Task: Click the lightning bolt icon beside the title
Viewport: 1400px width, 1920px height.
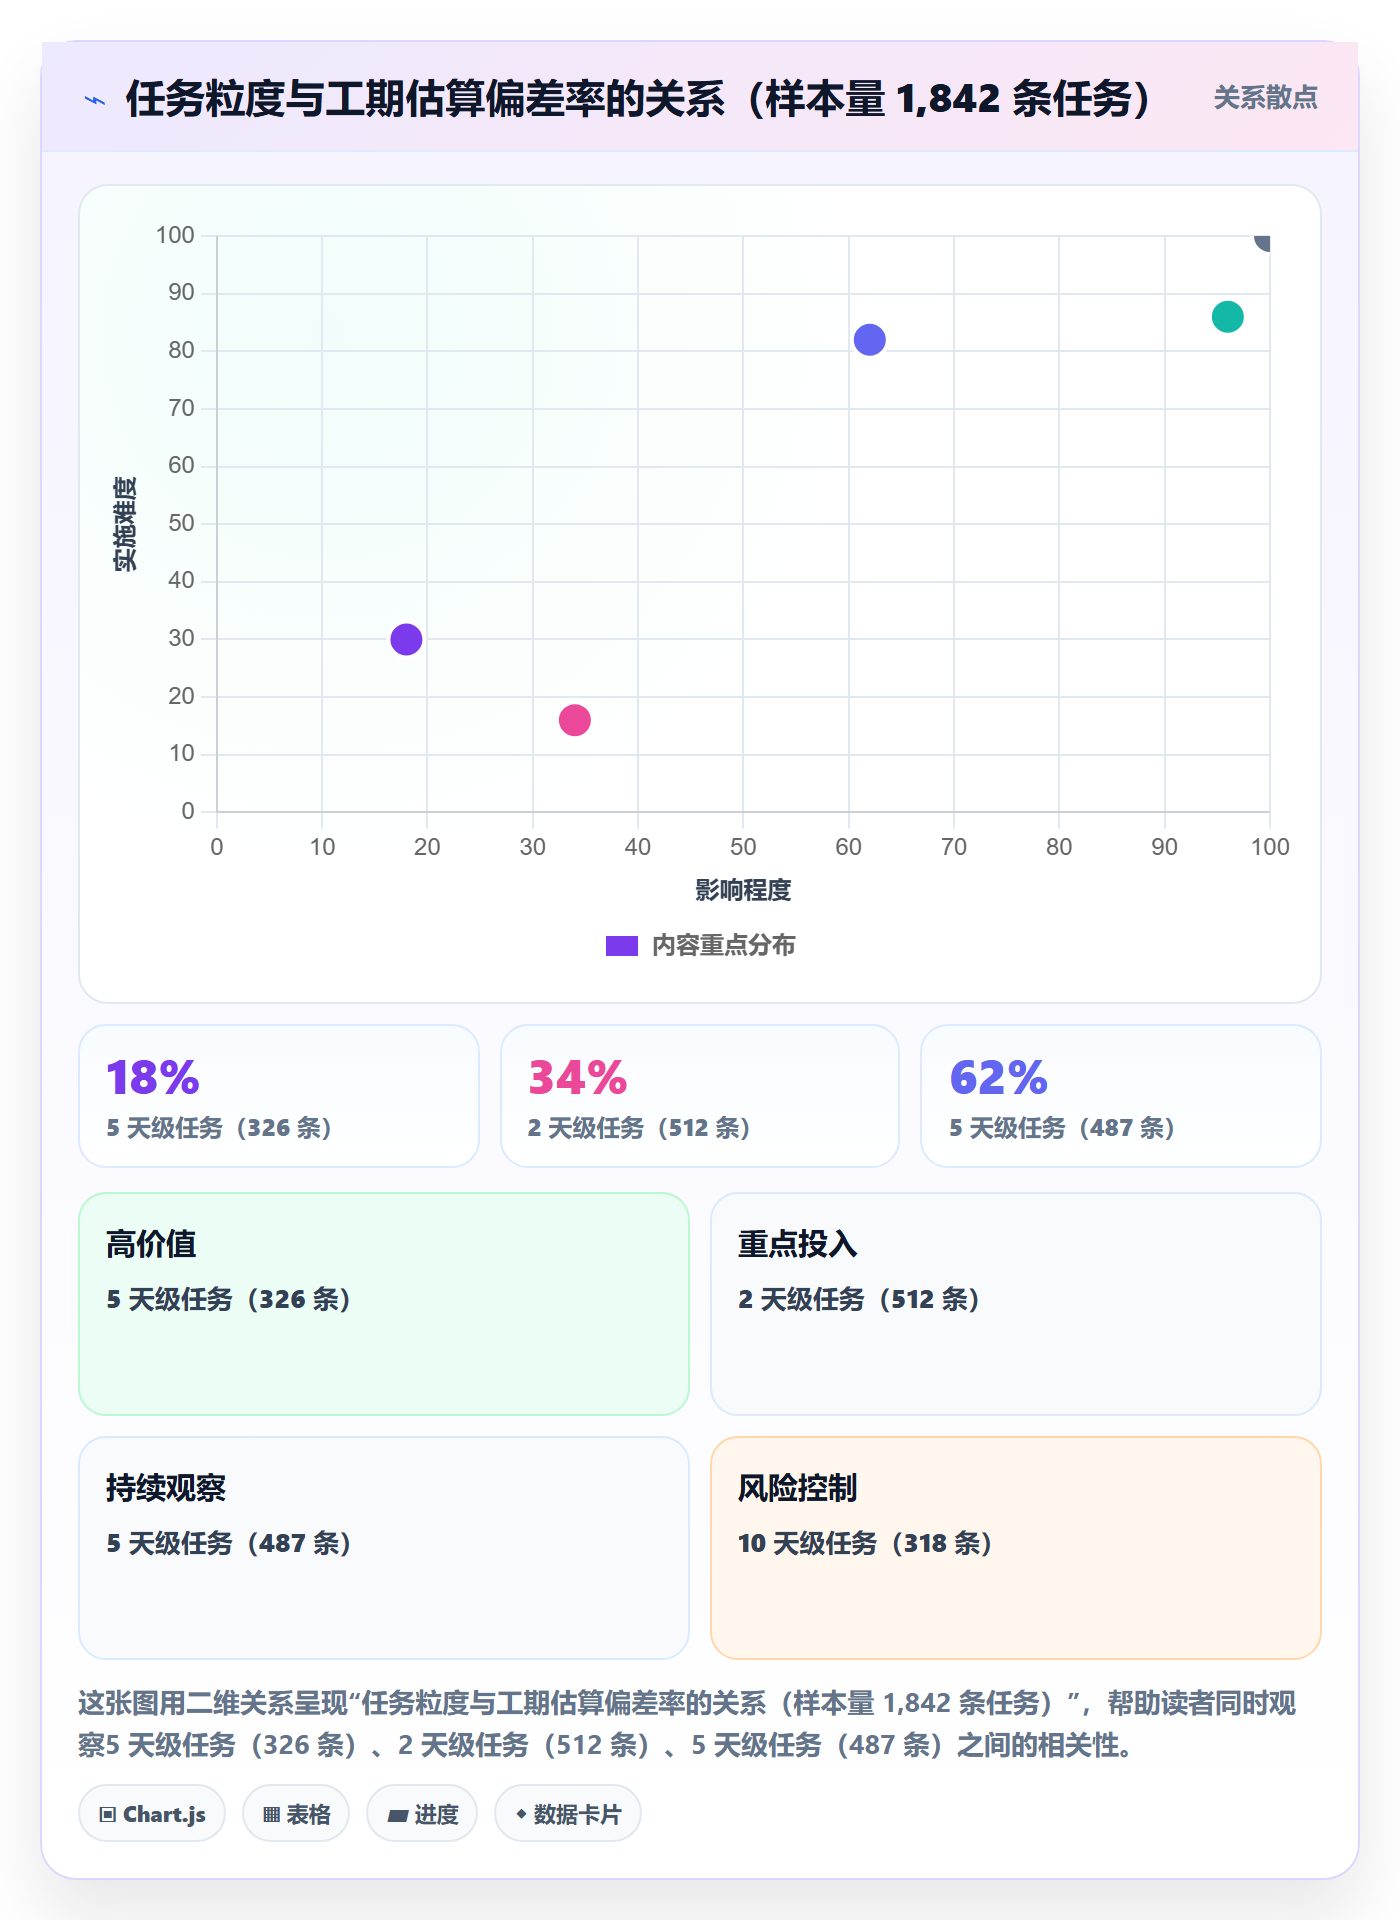Action: [95, 100]
